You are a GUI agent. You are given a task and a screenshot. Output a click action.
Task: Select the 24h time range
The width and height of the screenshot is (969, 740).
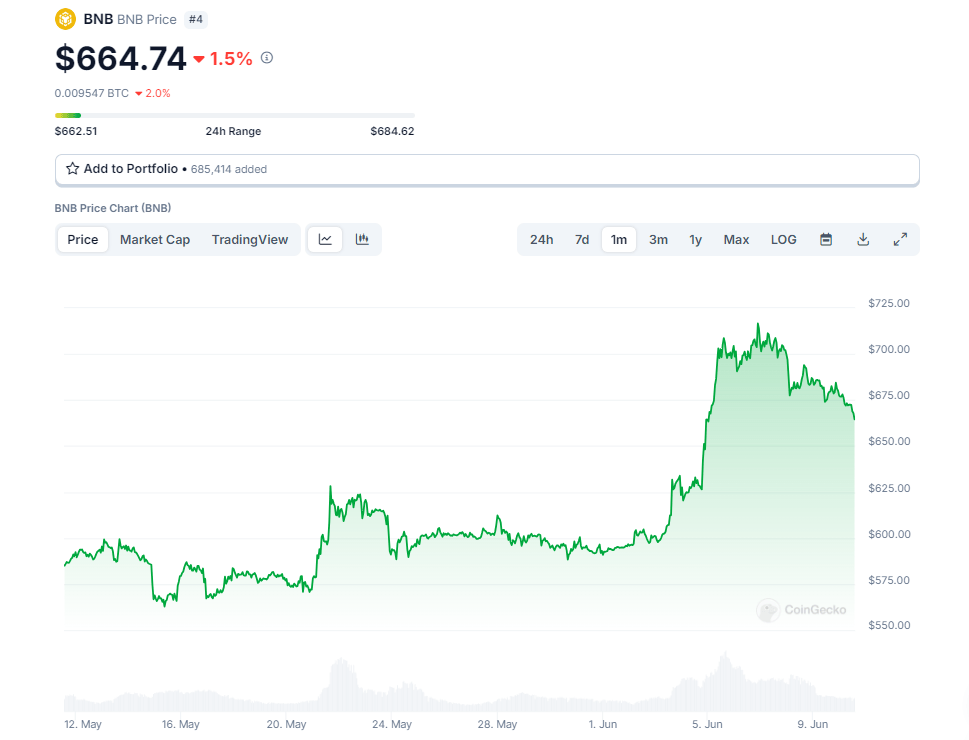pyautogui.click(x=541, y=239)
